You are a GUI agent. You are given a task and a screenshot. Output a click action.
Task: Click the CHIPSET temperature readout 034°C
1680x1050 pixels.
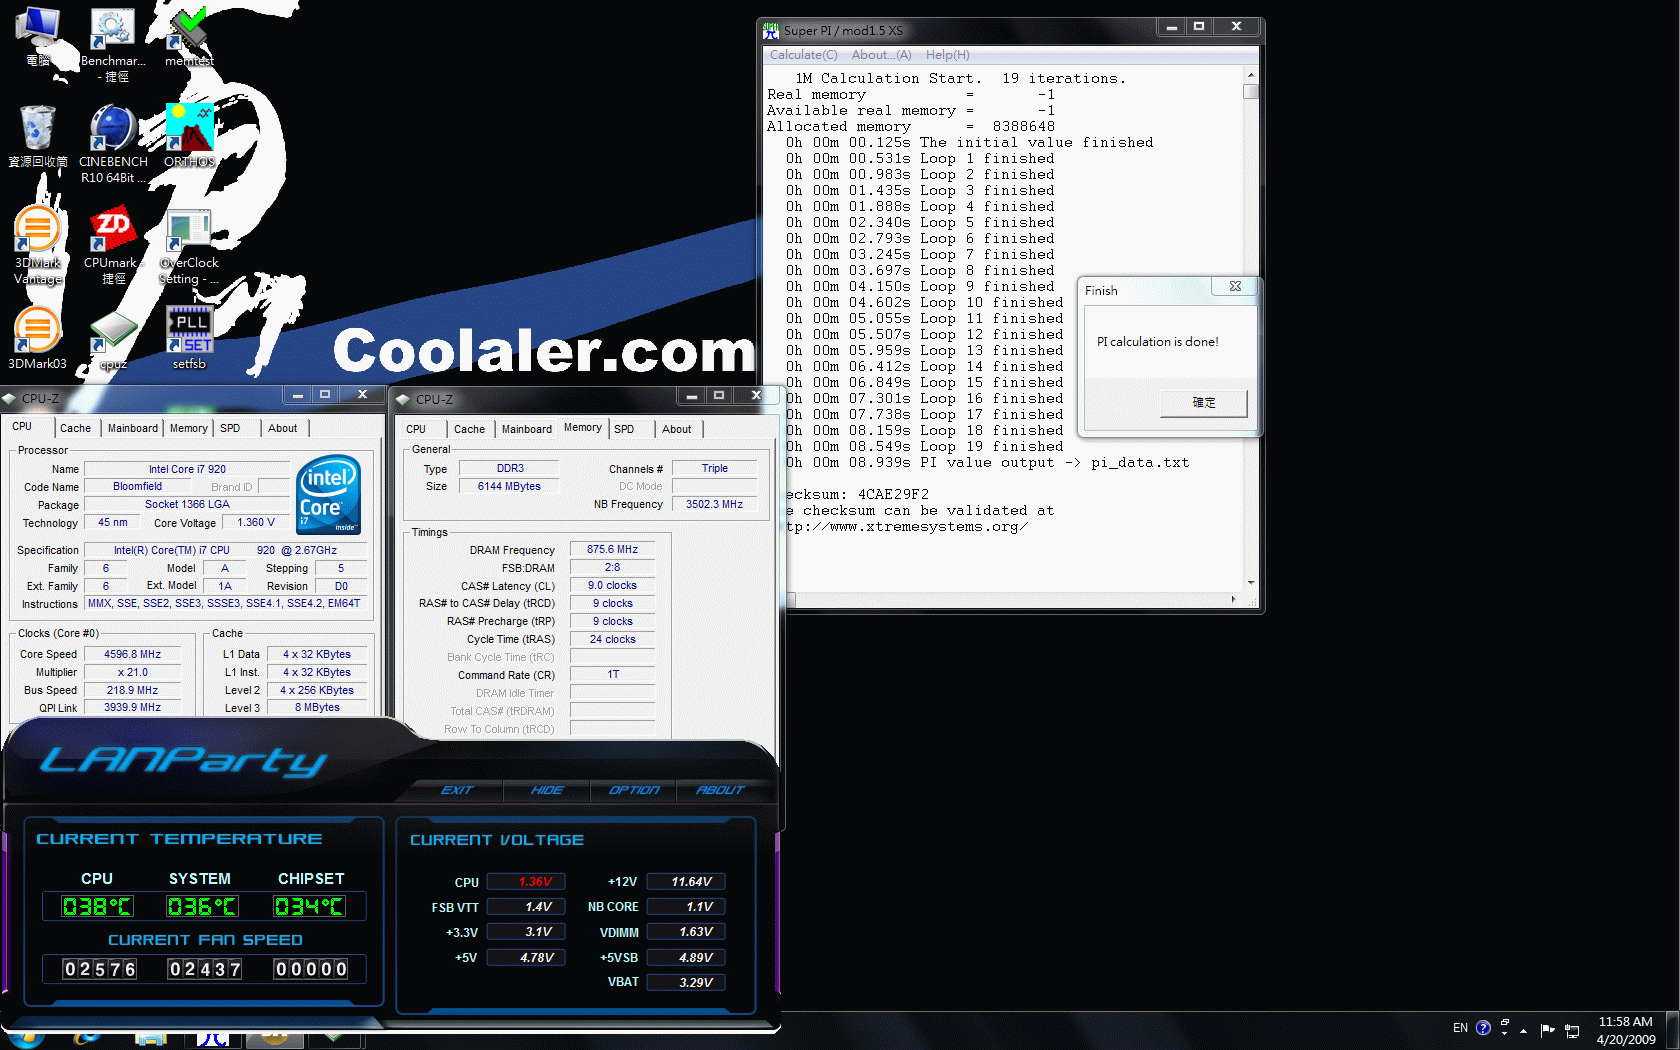pos(310,906)
